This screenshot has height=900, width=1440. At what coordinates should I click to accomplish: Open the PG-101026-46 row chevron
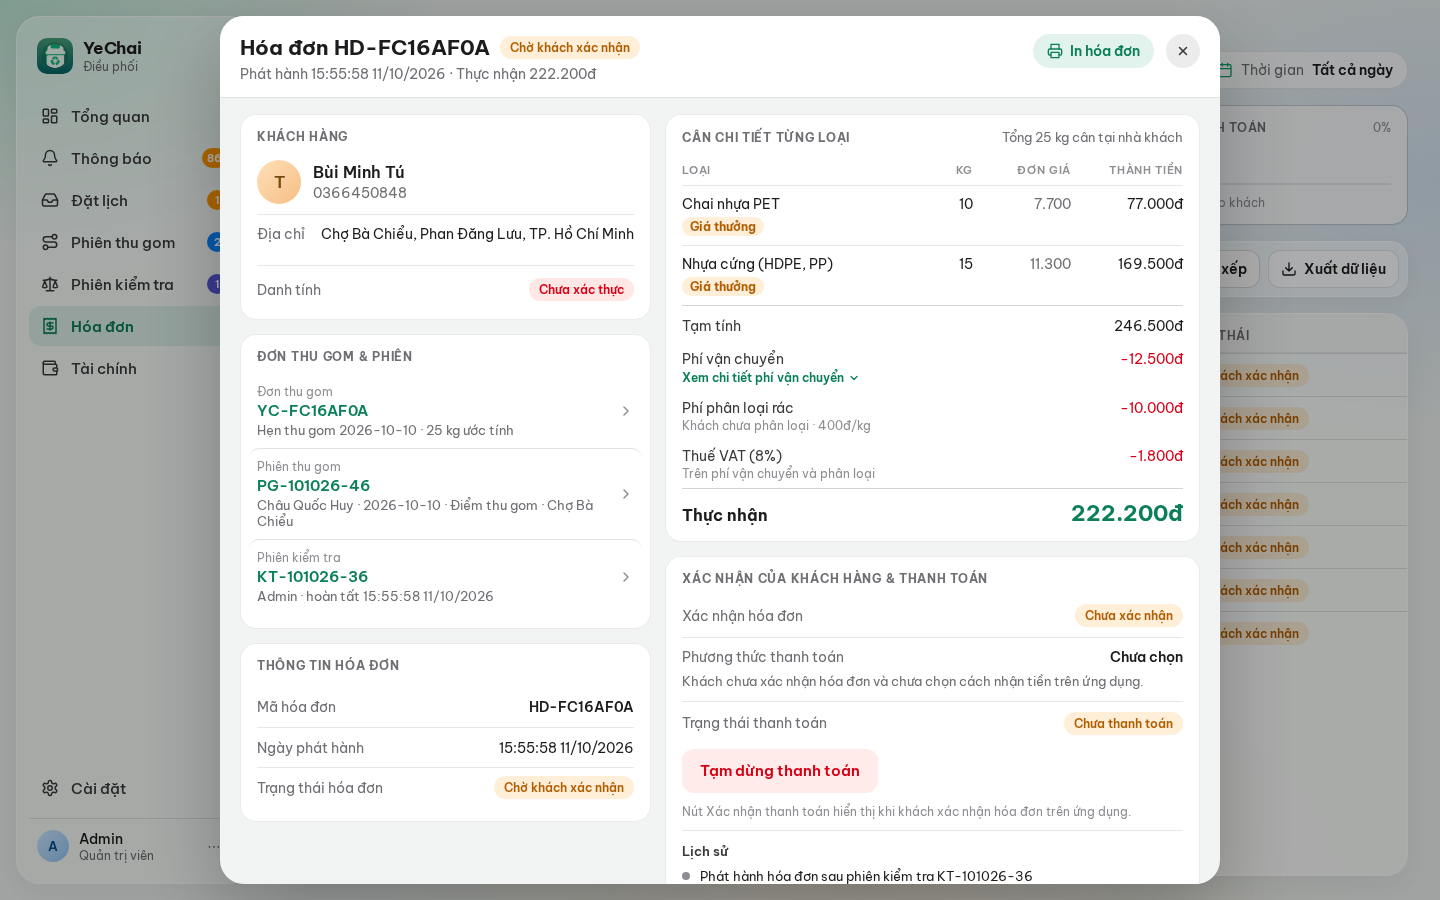626,494
